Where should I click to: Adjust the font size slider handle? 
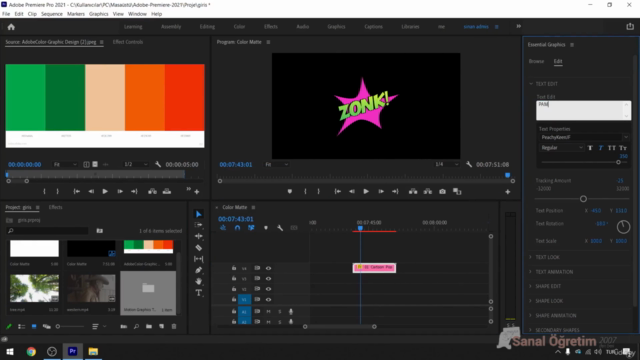pyautogui.click(x=618, y=162)
